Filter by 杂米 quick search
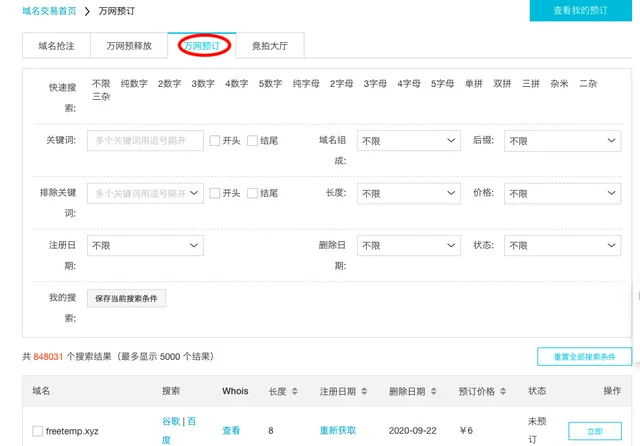640x446 pixels. [x=559, y=84]
